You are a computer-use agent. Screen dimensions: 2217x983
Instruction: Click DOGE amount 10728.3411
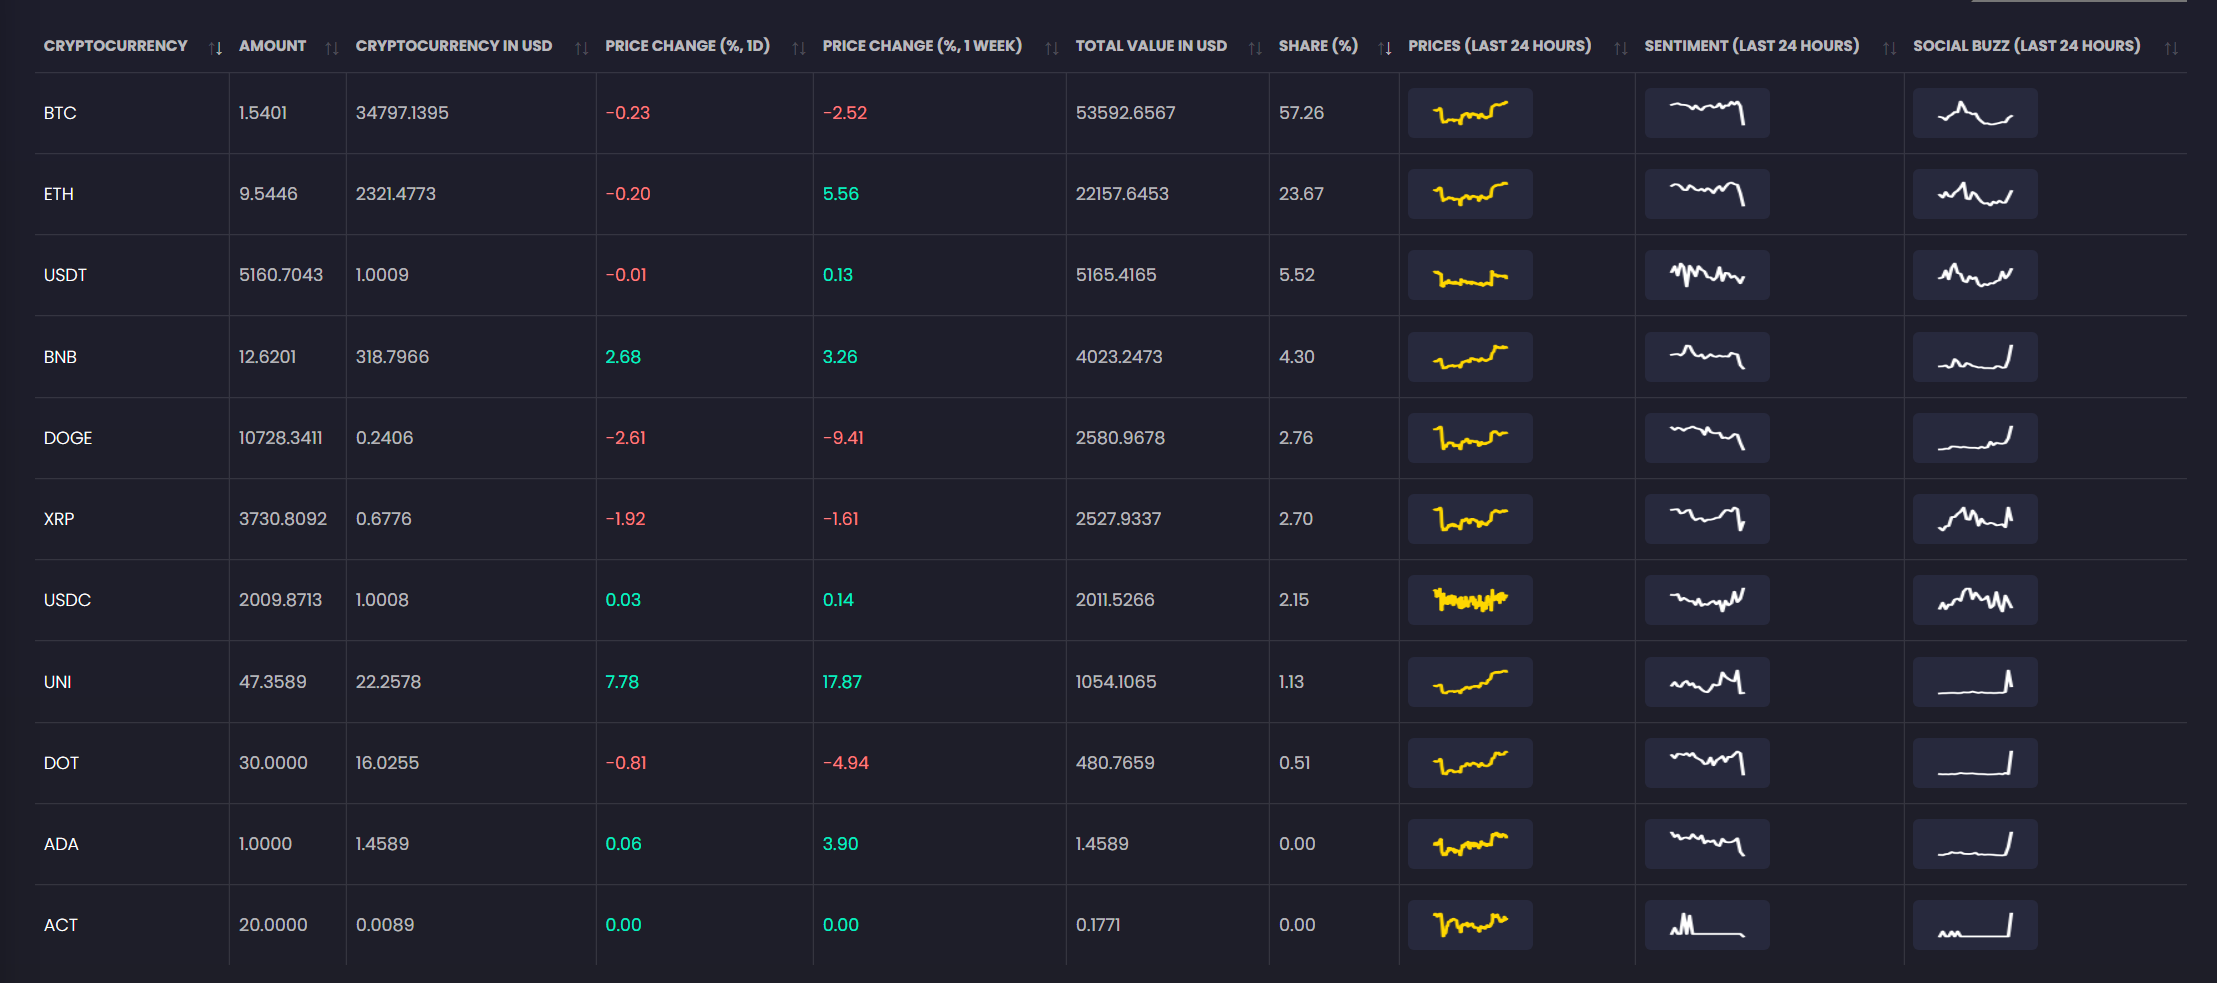pyautogui.click(x=280, y=438)
